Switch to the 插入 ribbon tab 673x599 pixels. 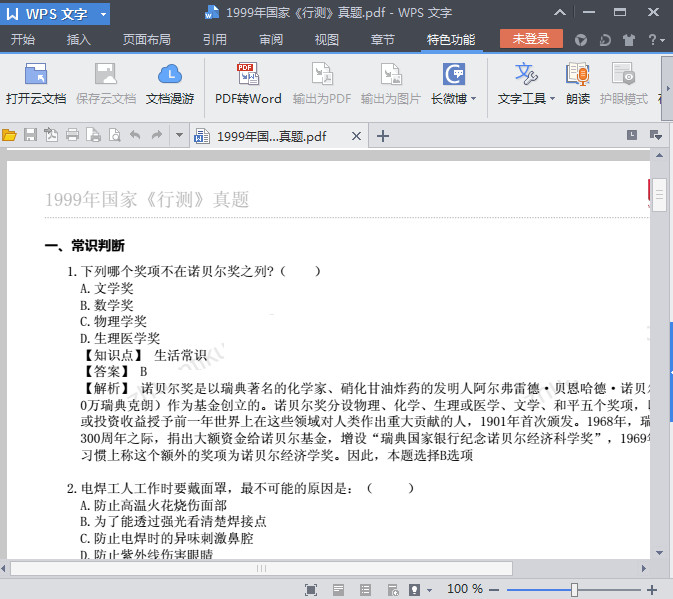pos(79,40)
